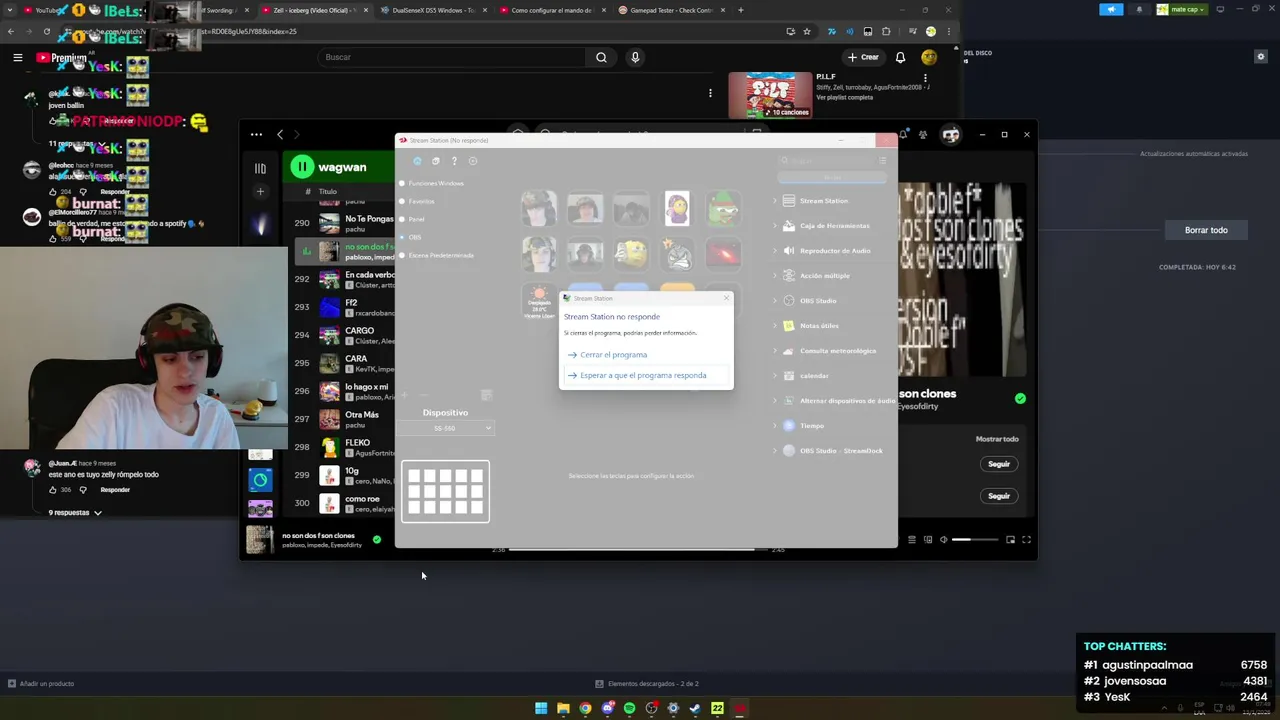Open the Spotify queue icon
1280x720 pixels.
click(x=912, y=540)
